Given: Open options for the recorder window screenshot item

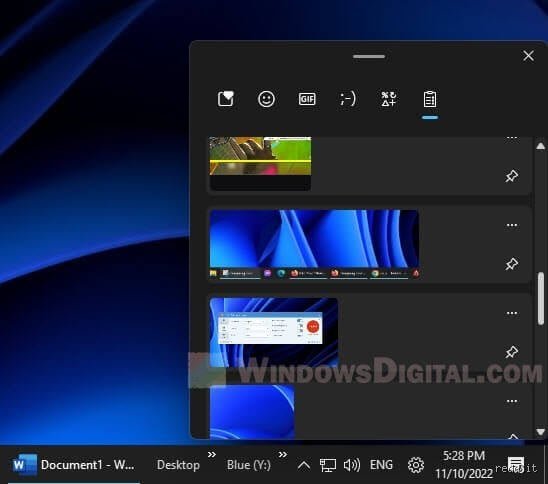Looking at the screenshot, I should tap(512, 313).
